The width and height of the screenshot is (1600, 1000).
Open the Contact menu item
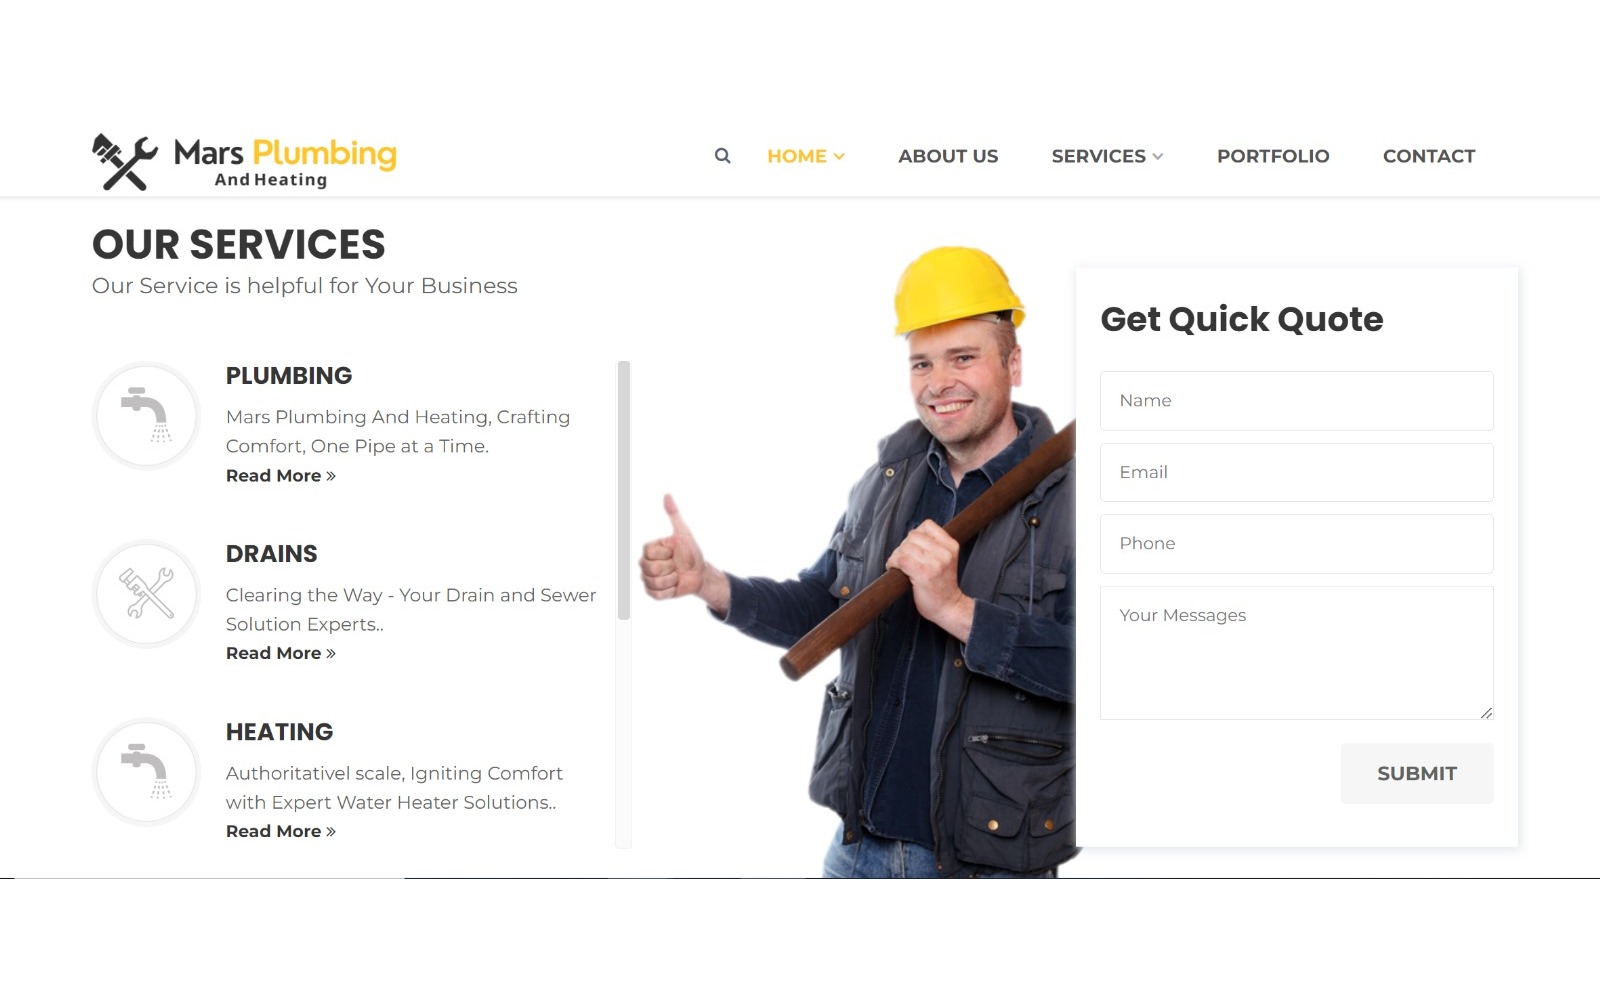click(1429, 156)
